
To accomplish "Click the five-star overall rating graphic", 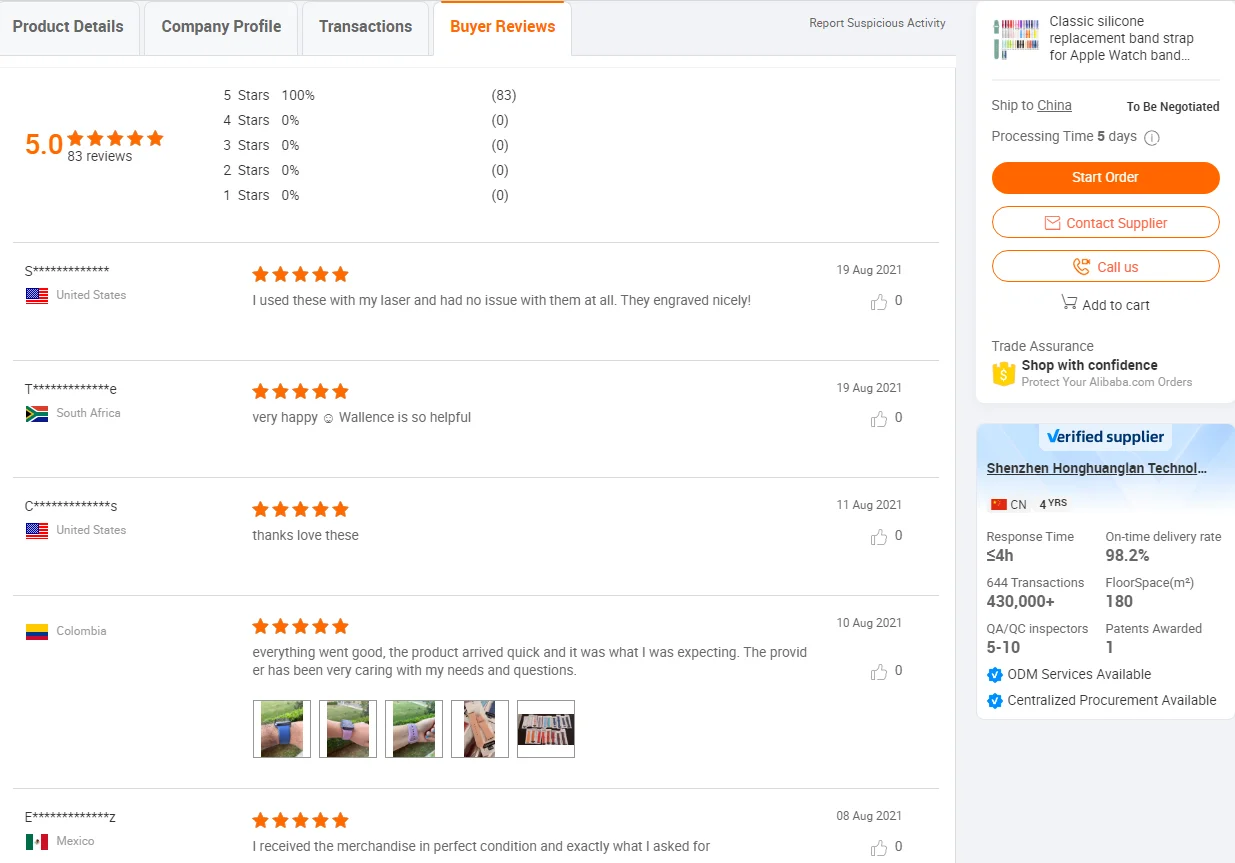I will click(x=116, y=139).
